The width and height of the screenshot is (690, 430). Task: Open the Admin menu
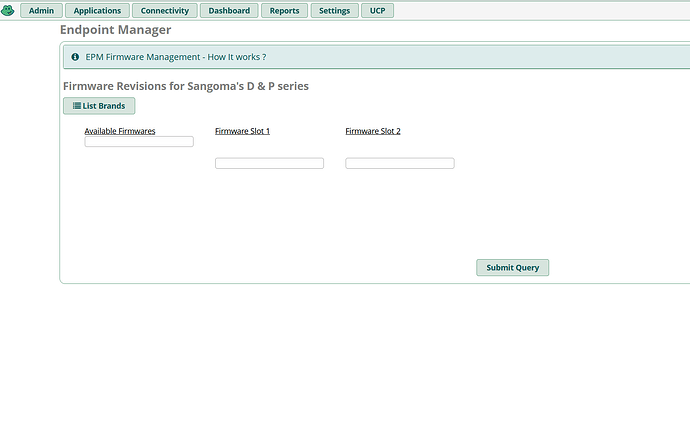[x=41, y=11]
